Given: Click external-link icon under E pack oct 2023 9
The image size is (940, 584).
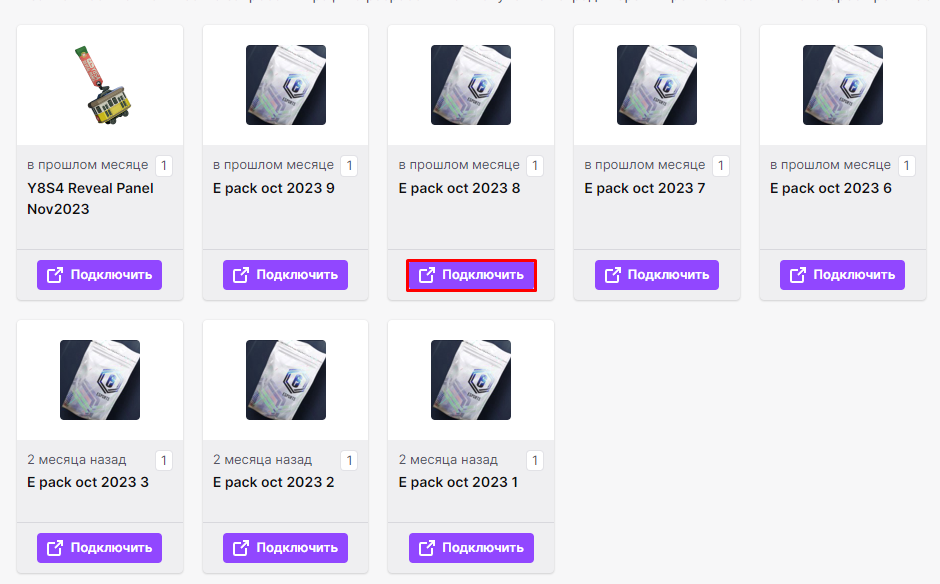Looking at the screenshot, I should (241, 275).
